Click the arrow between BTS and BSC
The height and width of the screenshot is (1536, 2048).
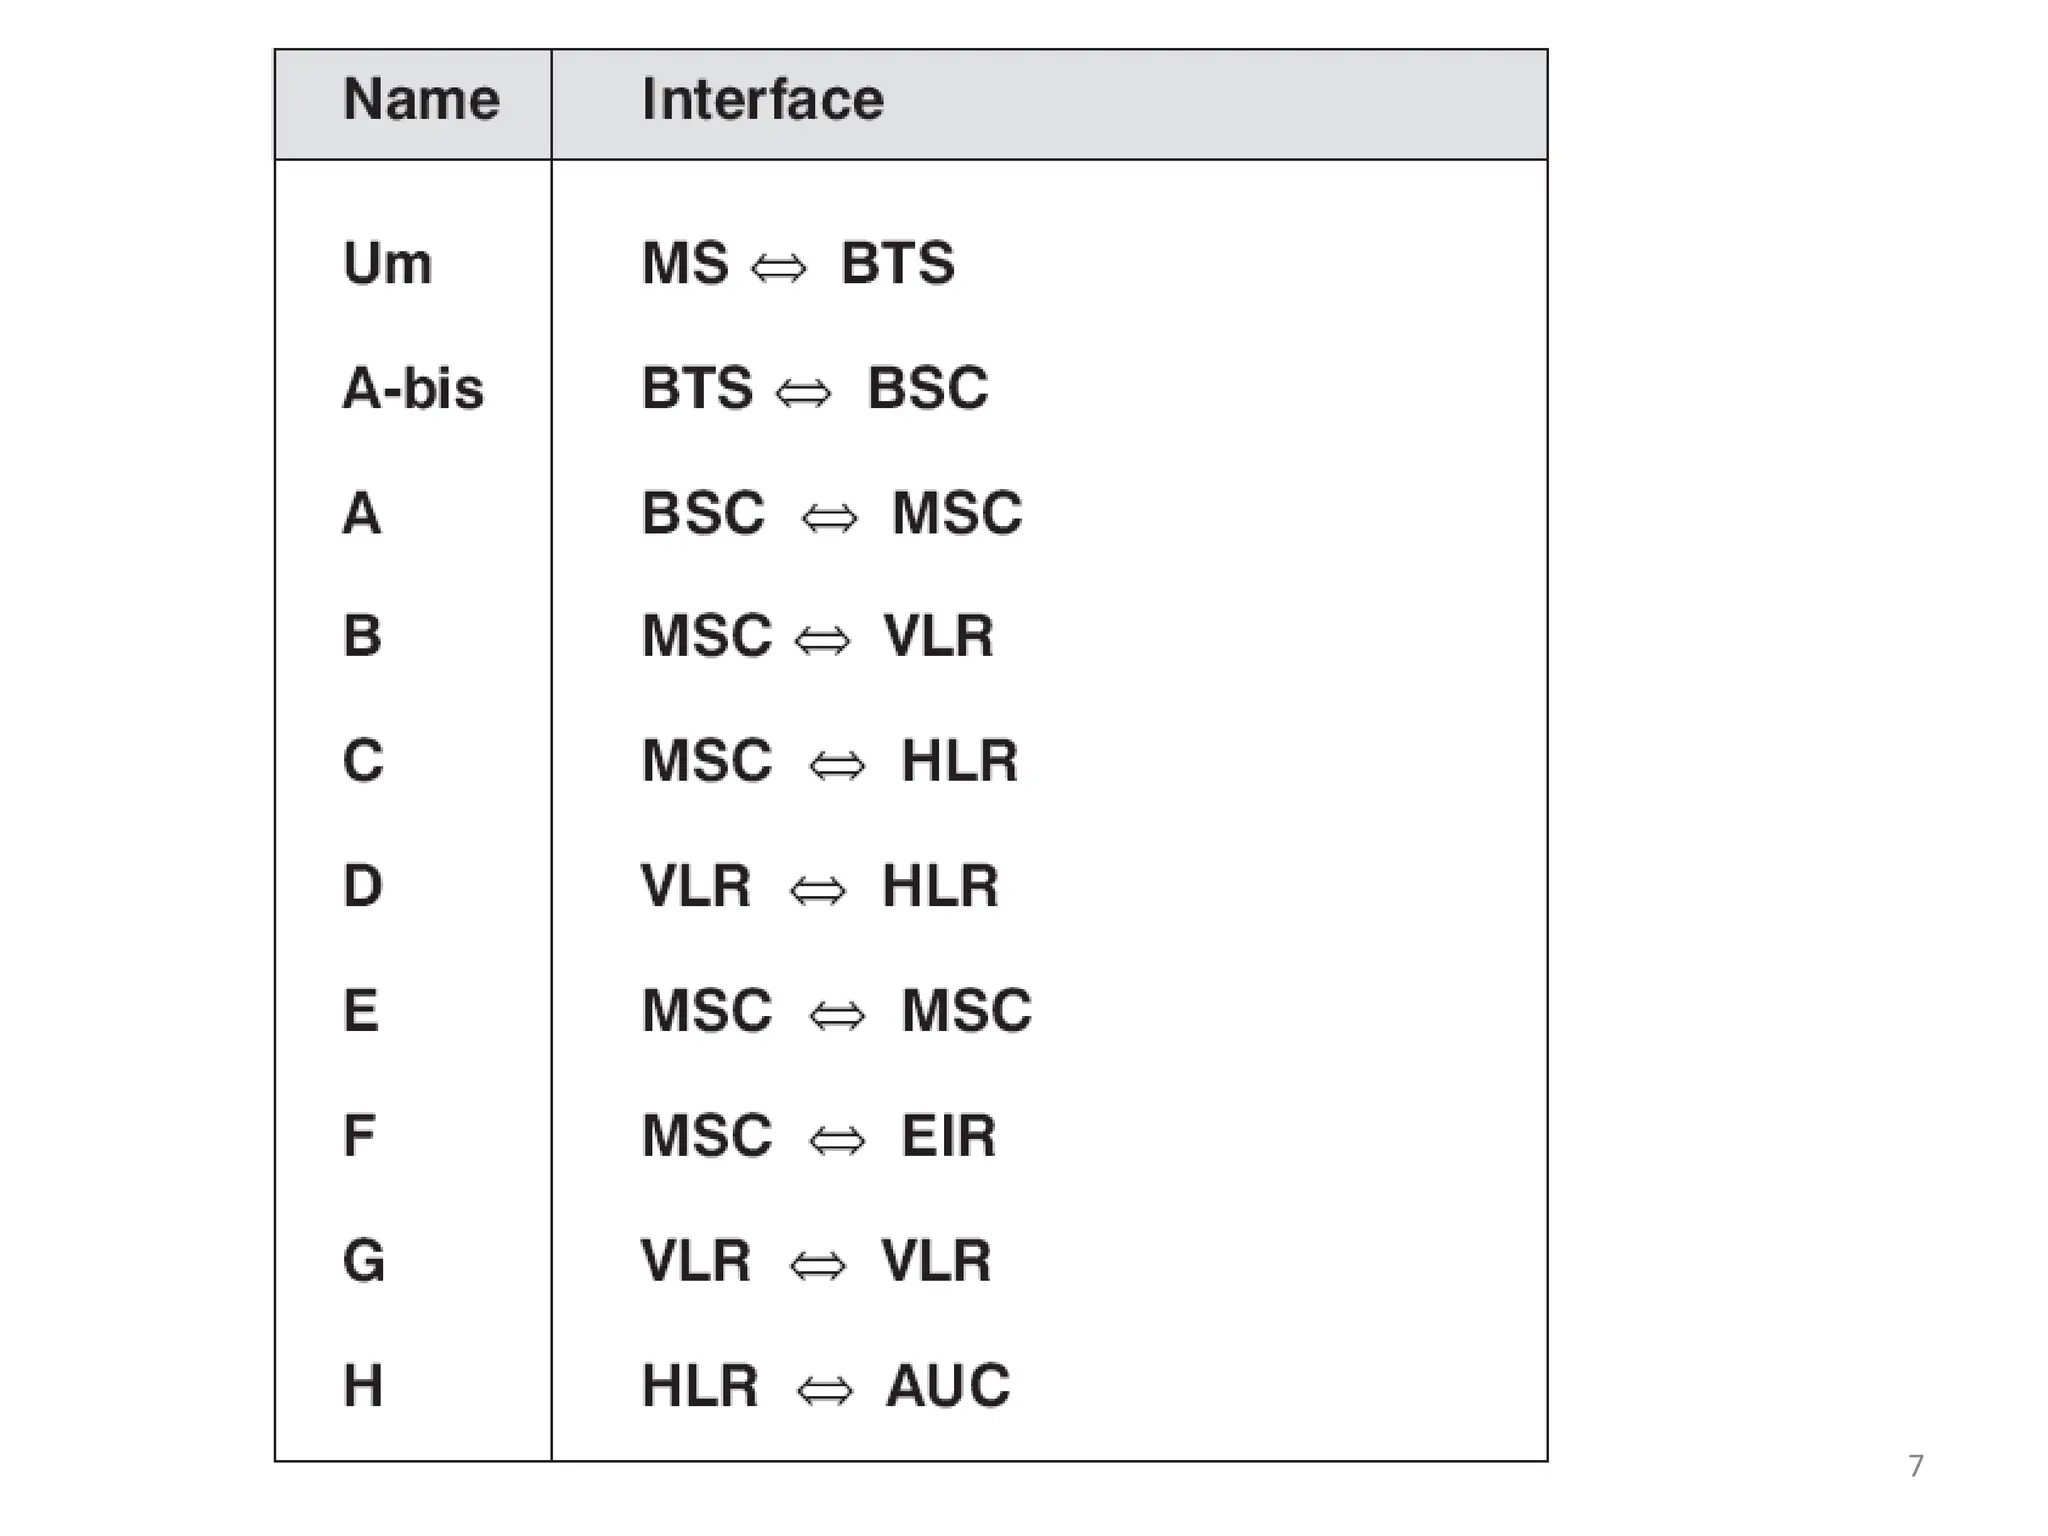pos(804,393)
